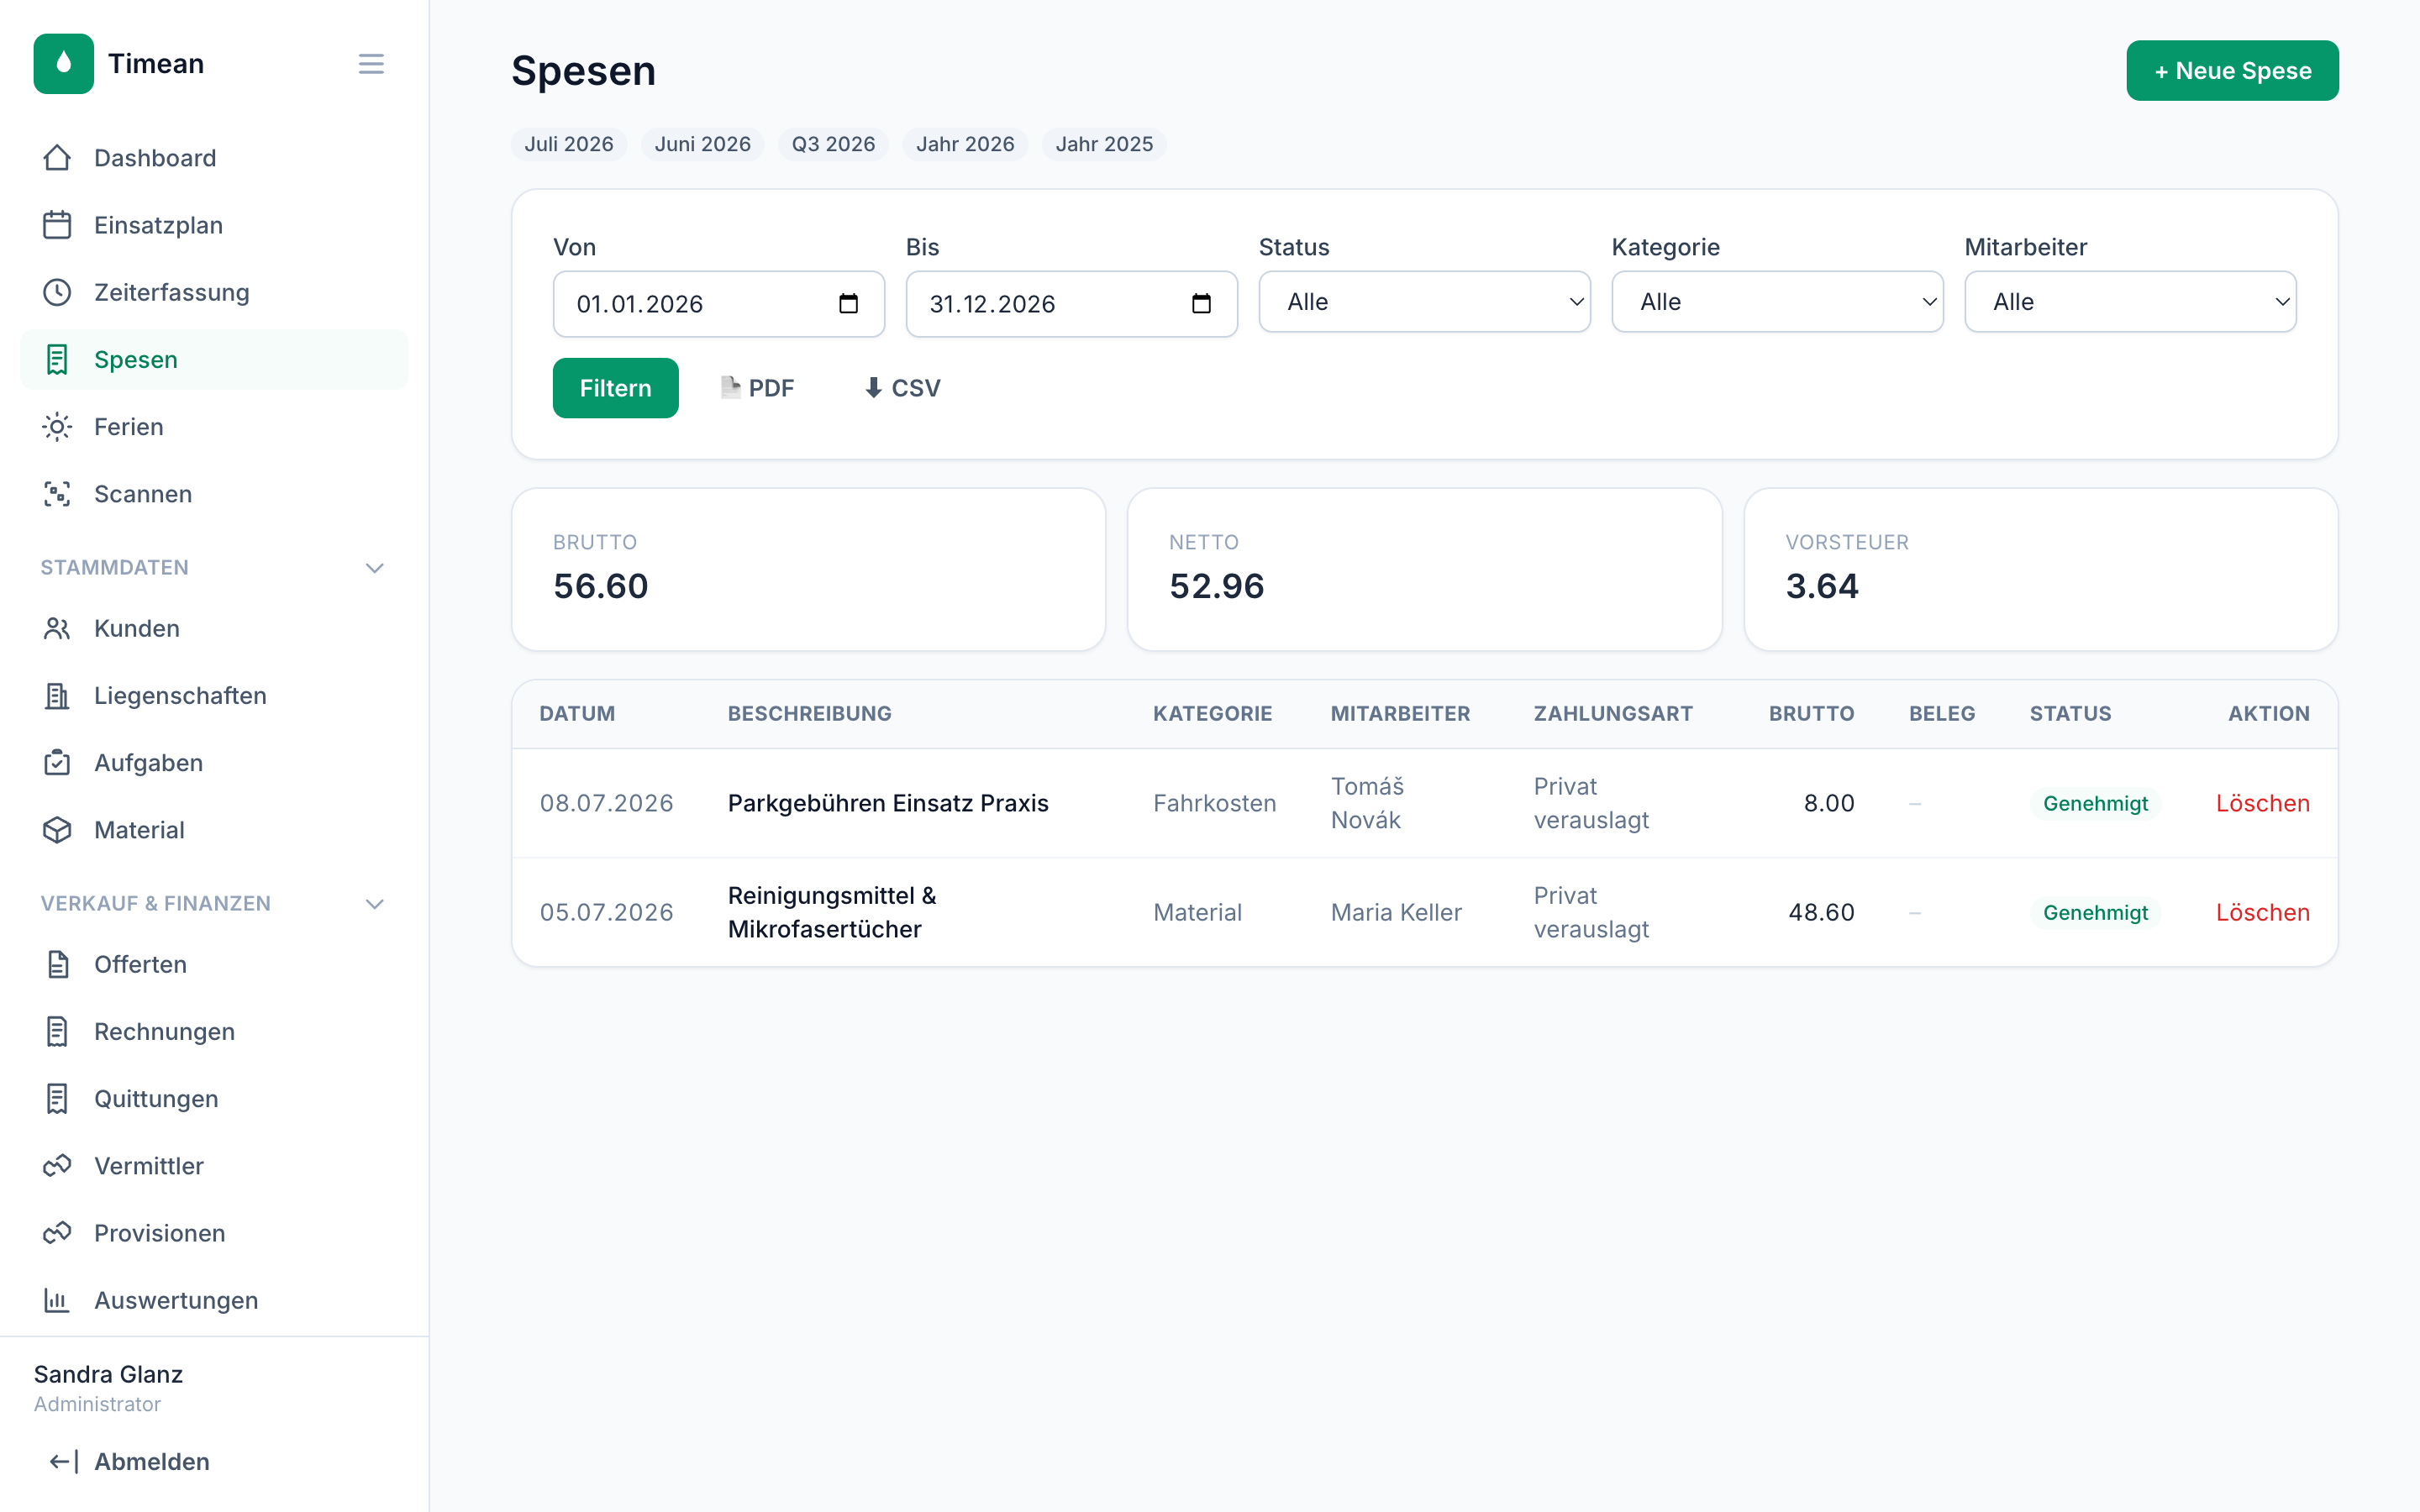
Task: Click the date 05.07.2026
Action: [606, 912]
